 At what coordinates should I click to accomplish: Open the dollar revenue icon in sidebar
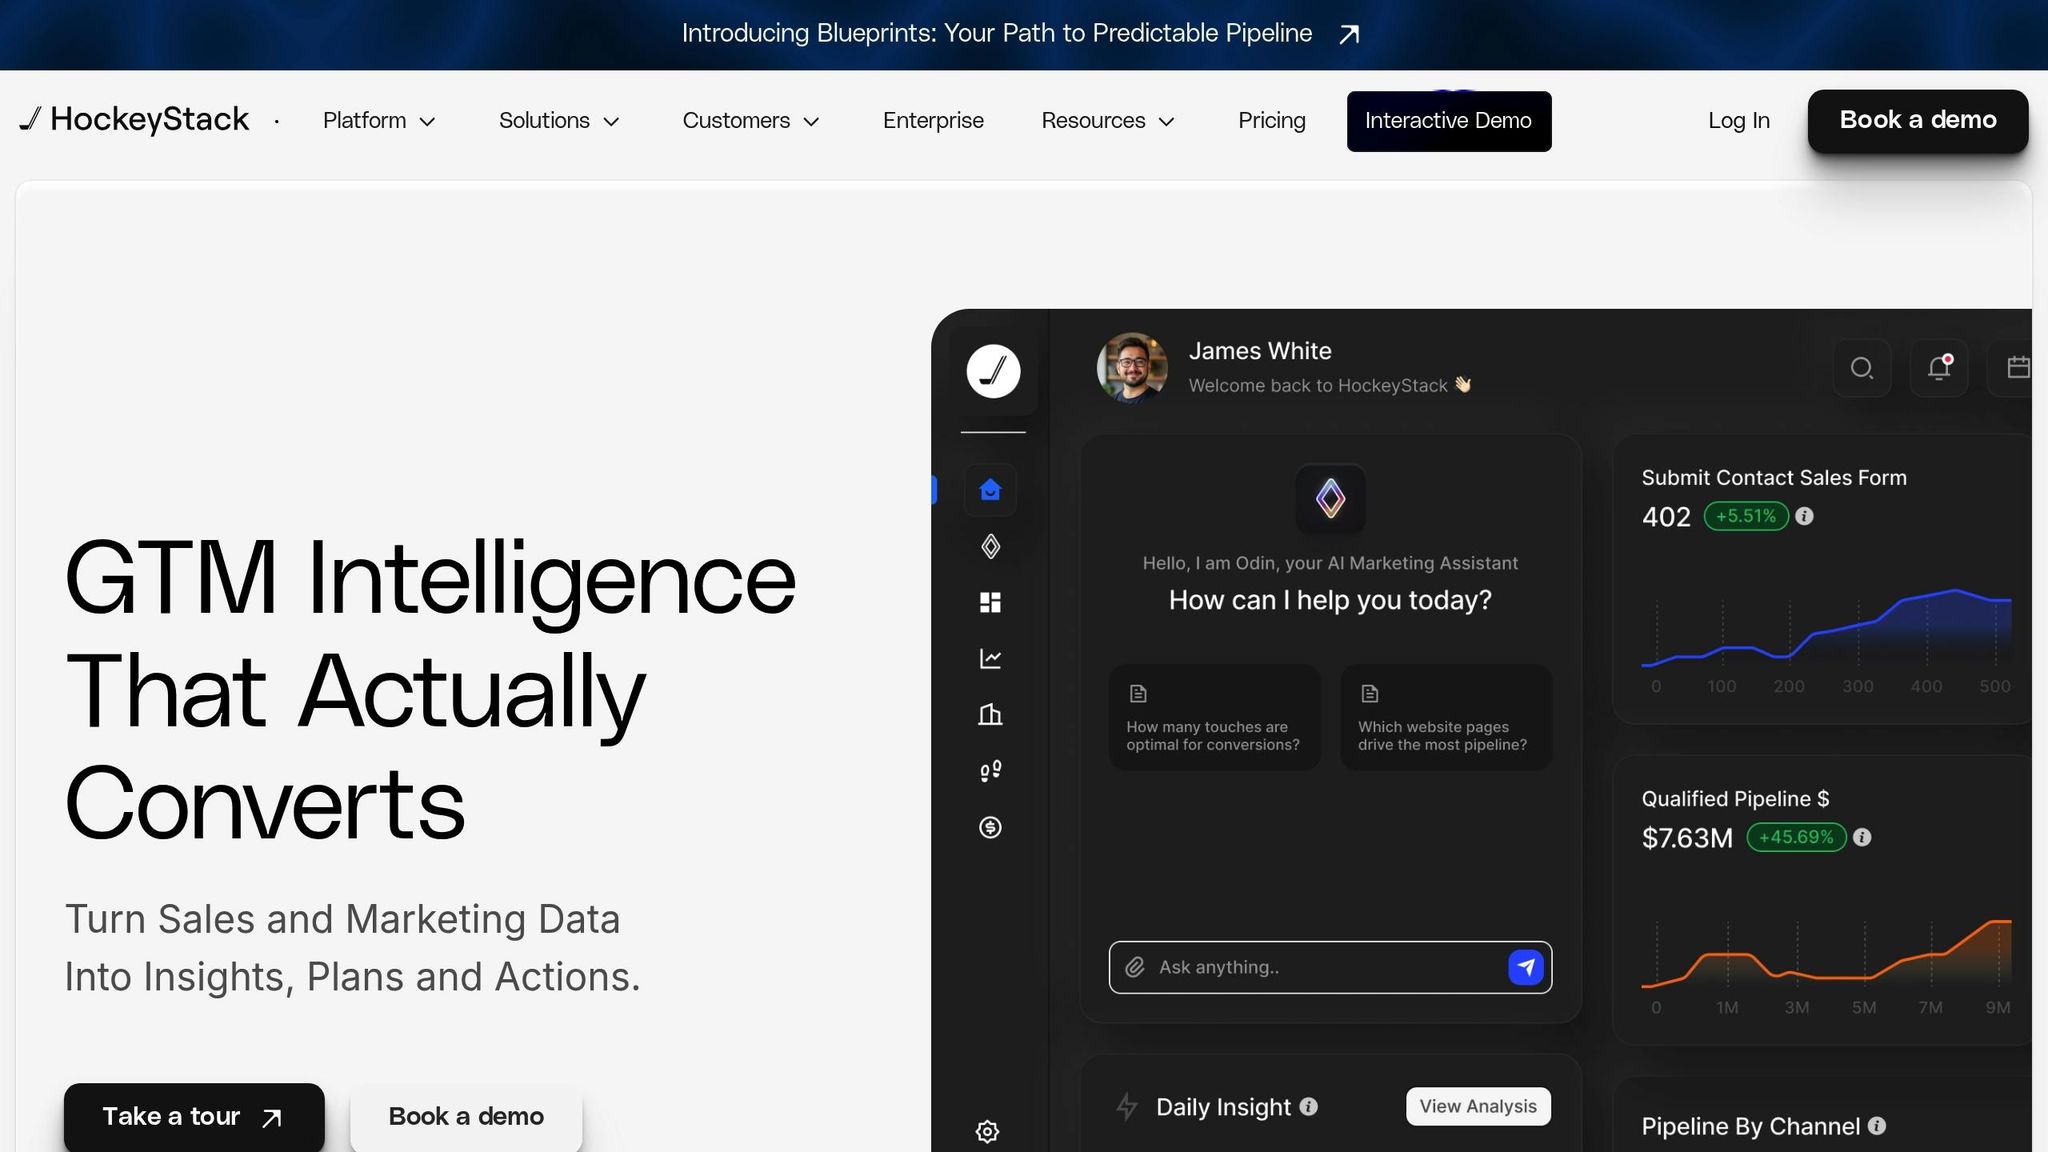click(990, 827)
